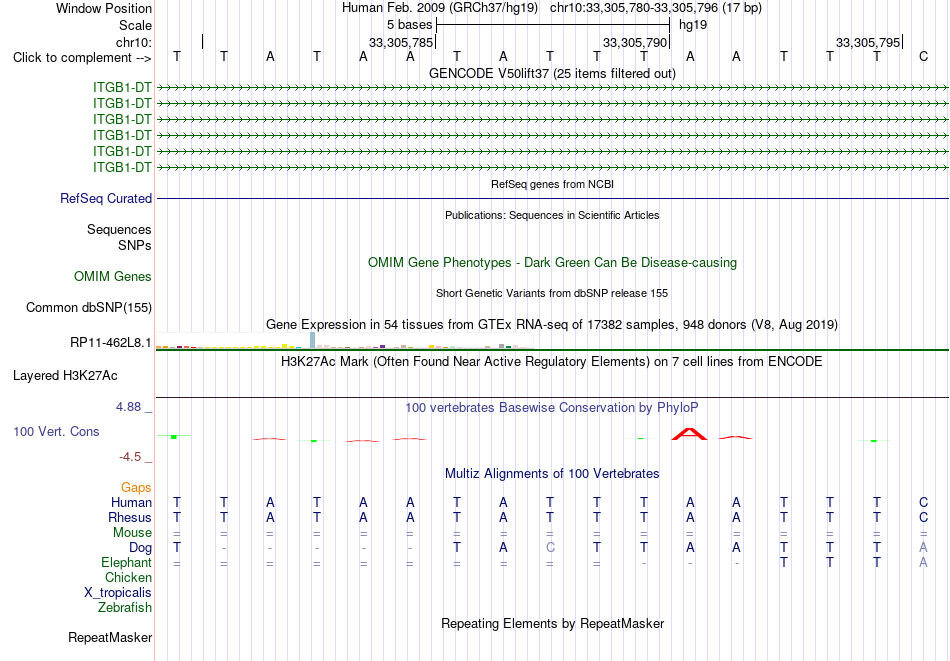The height and width of the screenshot is (661, 950).
Task: Click the RP11-462L8.1 gene label
Action: pyautogui.click(x=111, y=343)
